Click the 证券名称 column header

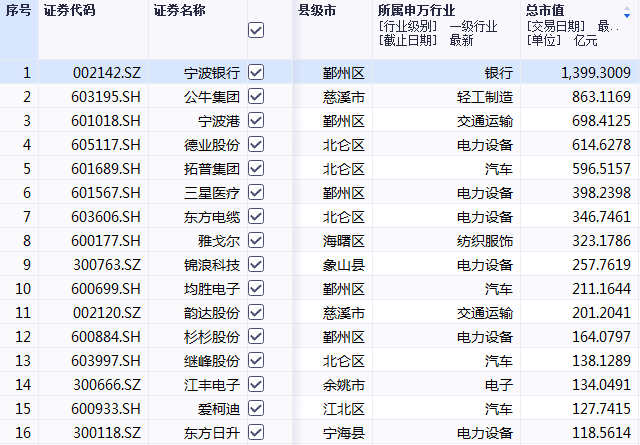[179, 10]
